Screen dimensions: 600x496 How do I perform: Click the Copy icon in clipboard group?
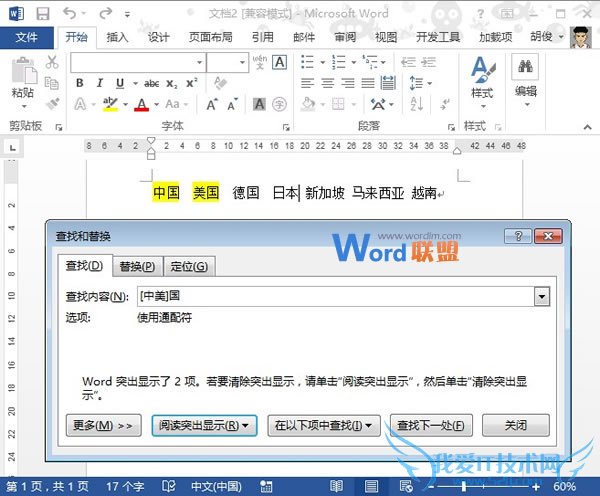pyautogui.click(x=51, y=83)
